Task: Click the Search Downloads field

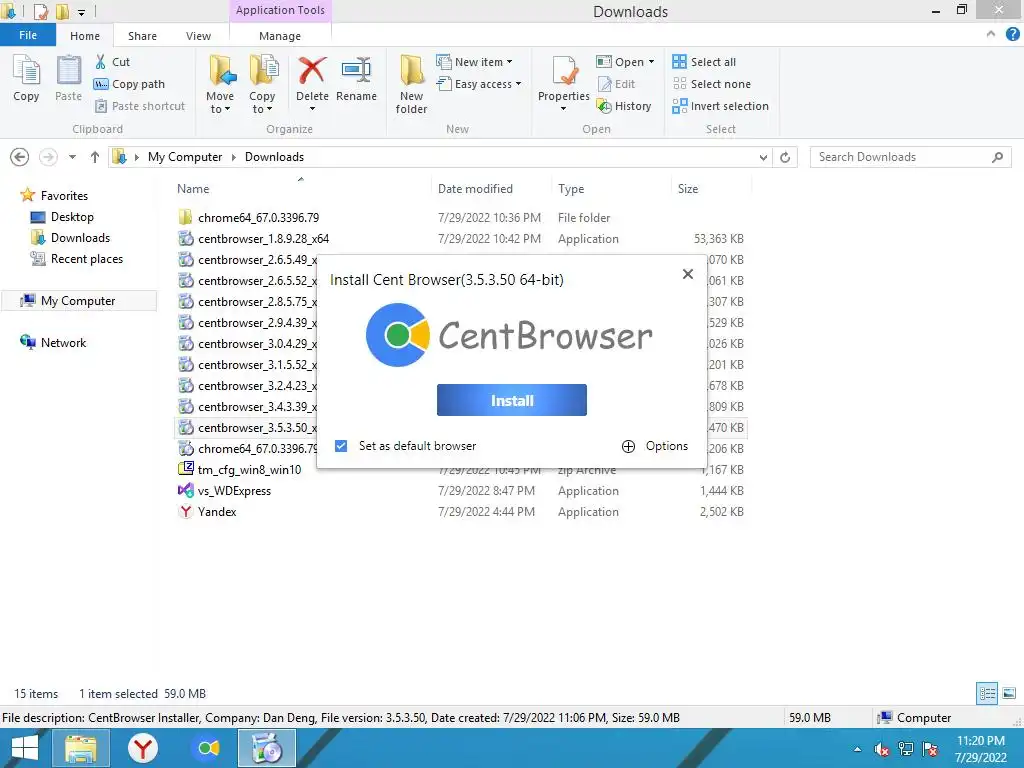Action: click(910, 157)
